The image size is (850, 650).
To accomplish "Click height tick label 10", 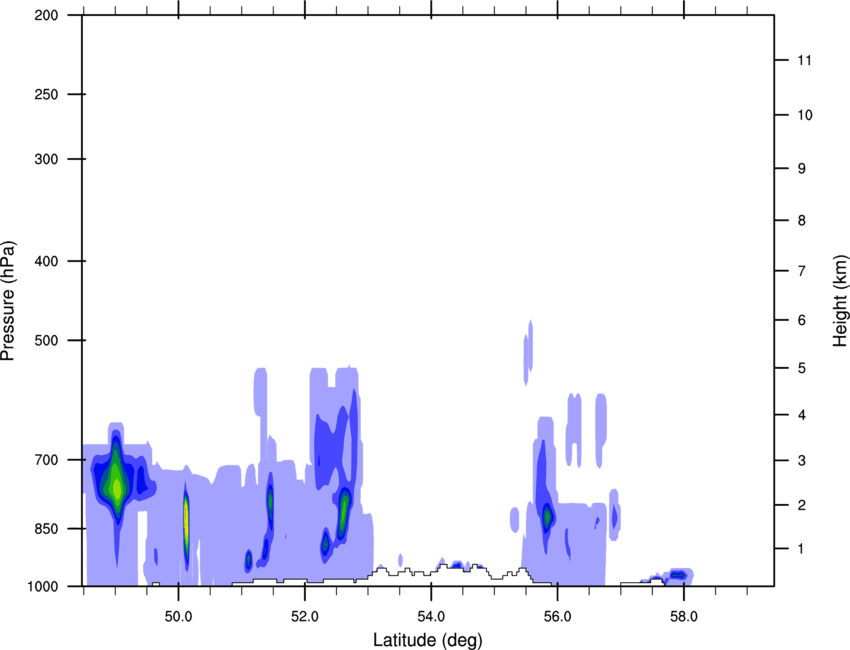I will [x=805, y=115].
